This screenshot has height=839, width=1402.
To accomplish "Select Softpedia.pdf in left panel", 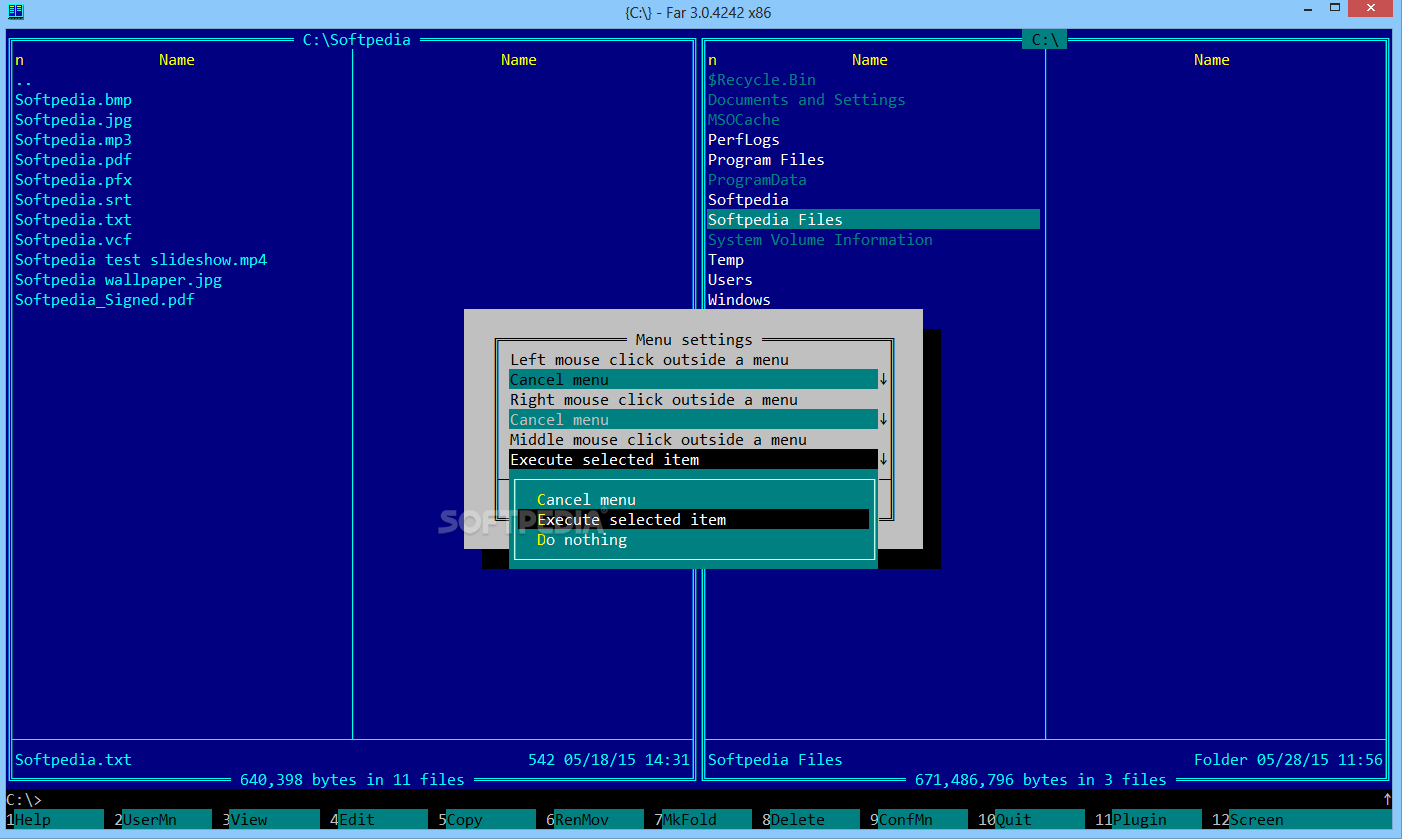I will [x=73, y=160].
